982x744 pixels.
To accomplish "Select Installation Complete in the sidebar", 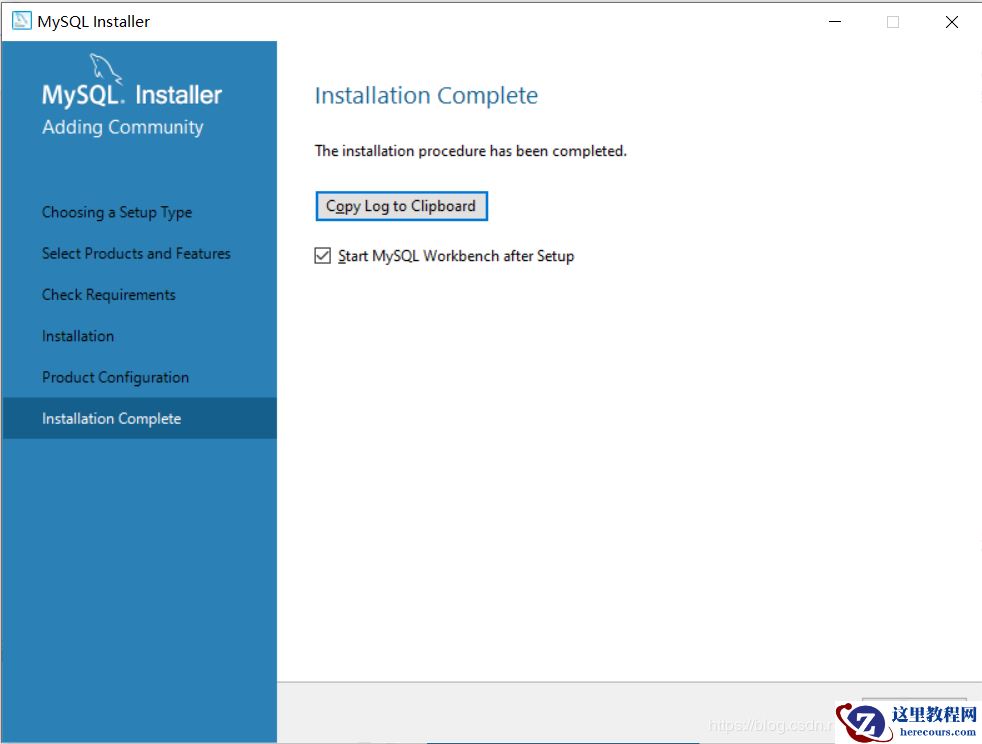I will 140,418.
